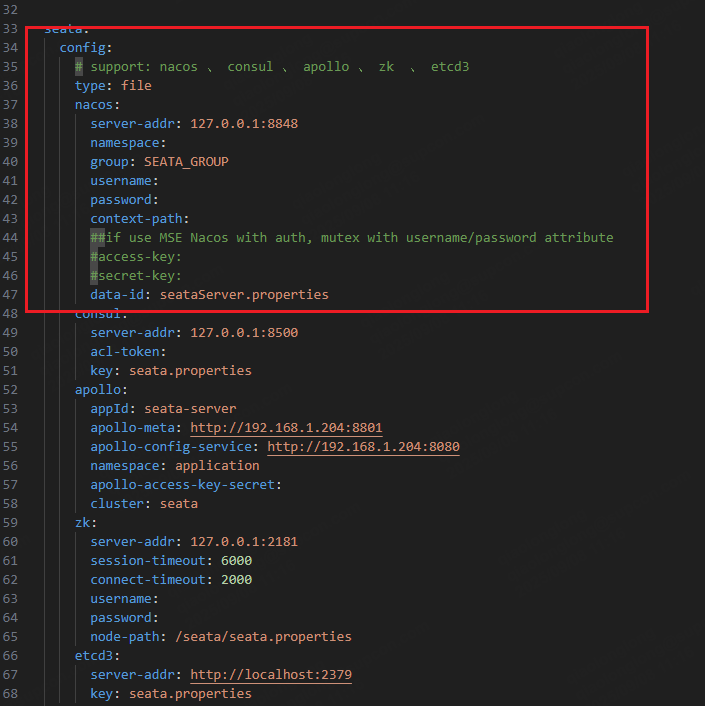The height and width of the screenshot is (706, 705).
Task: Open the apollo-config-service link http://192.168.1.204:8080
Action: coord(363,447)
